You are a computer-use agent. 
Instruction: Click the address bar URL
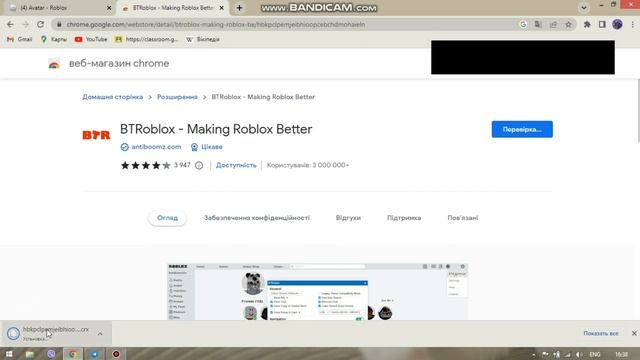[216, 24]
